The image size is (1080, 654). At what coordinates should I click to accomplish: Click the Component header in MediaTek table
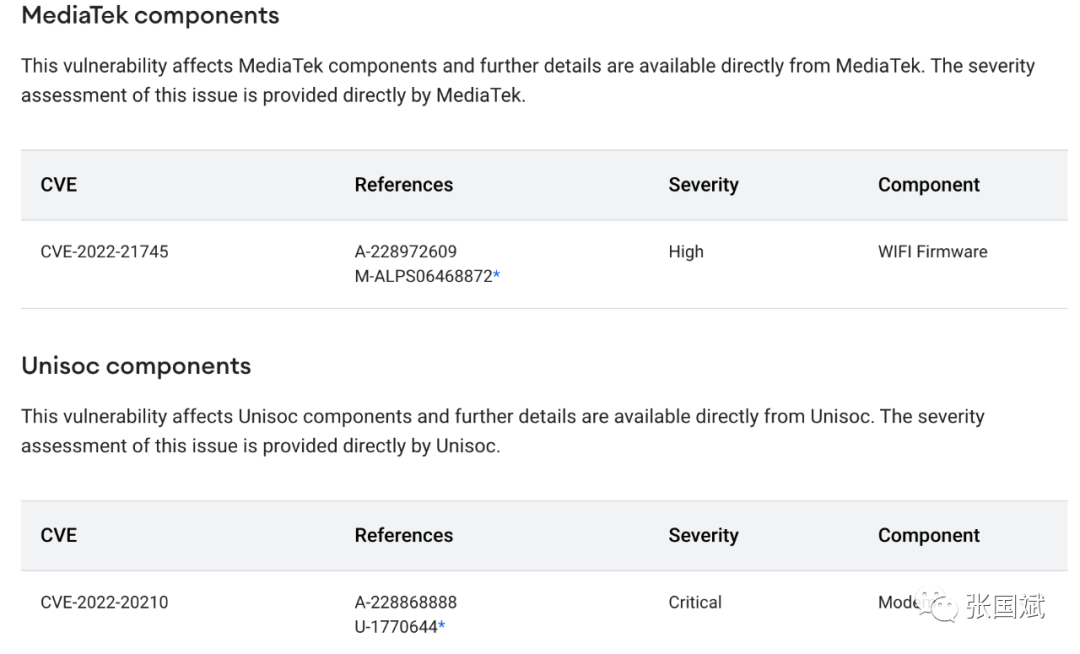928,185
